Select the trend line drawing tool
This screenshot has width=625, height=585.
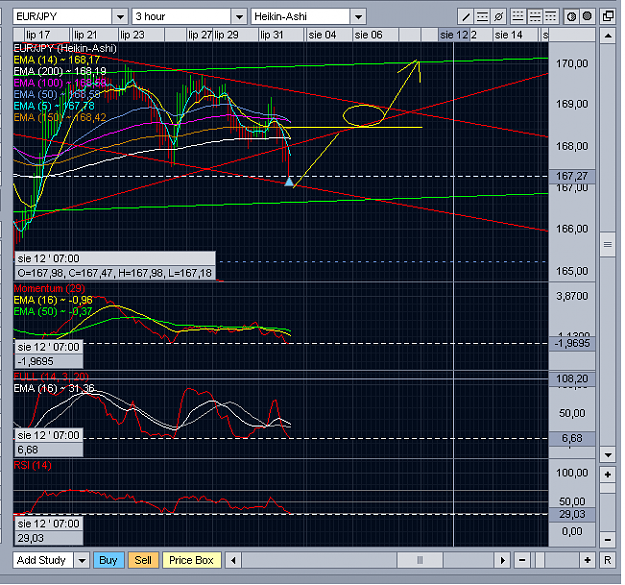[465, 16]
